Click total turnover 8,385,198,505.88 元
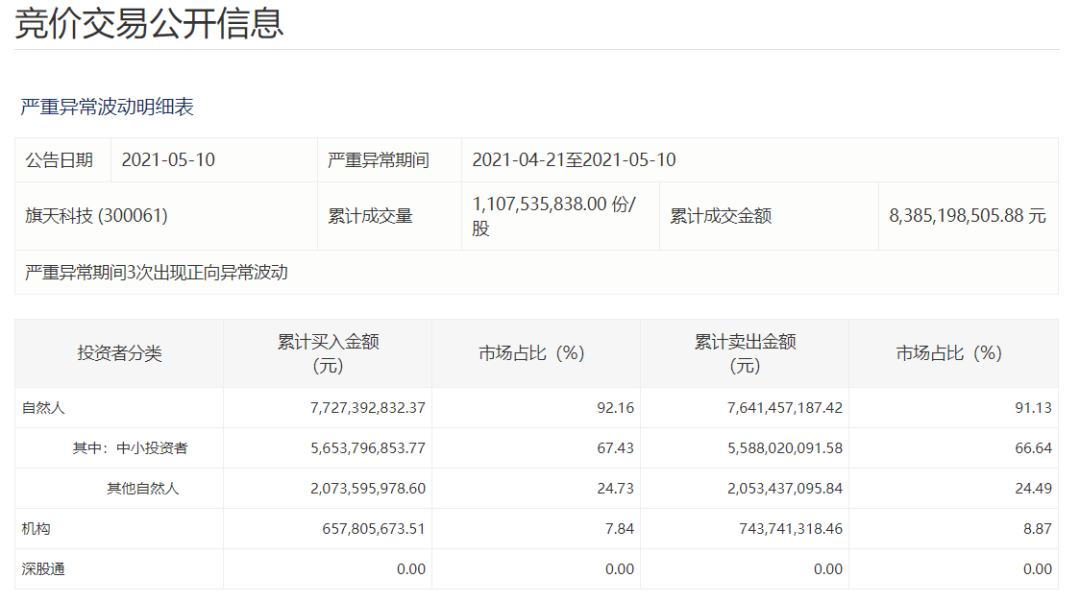 [x=967, y=216]
